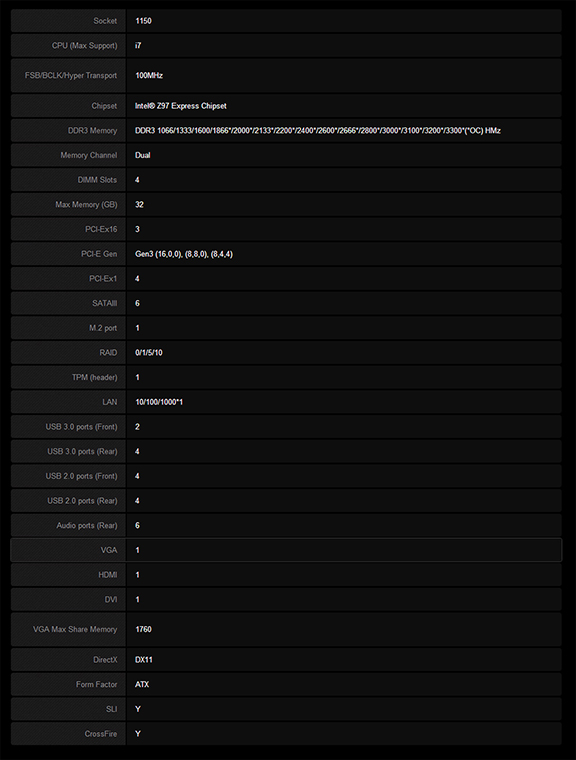Select the Intel Z97 Express Chipset value
The height and width of the screenshot is (760, 576).
click(180, 106)
